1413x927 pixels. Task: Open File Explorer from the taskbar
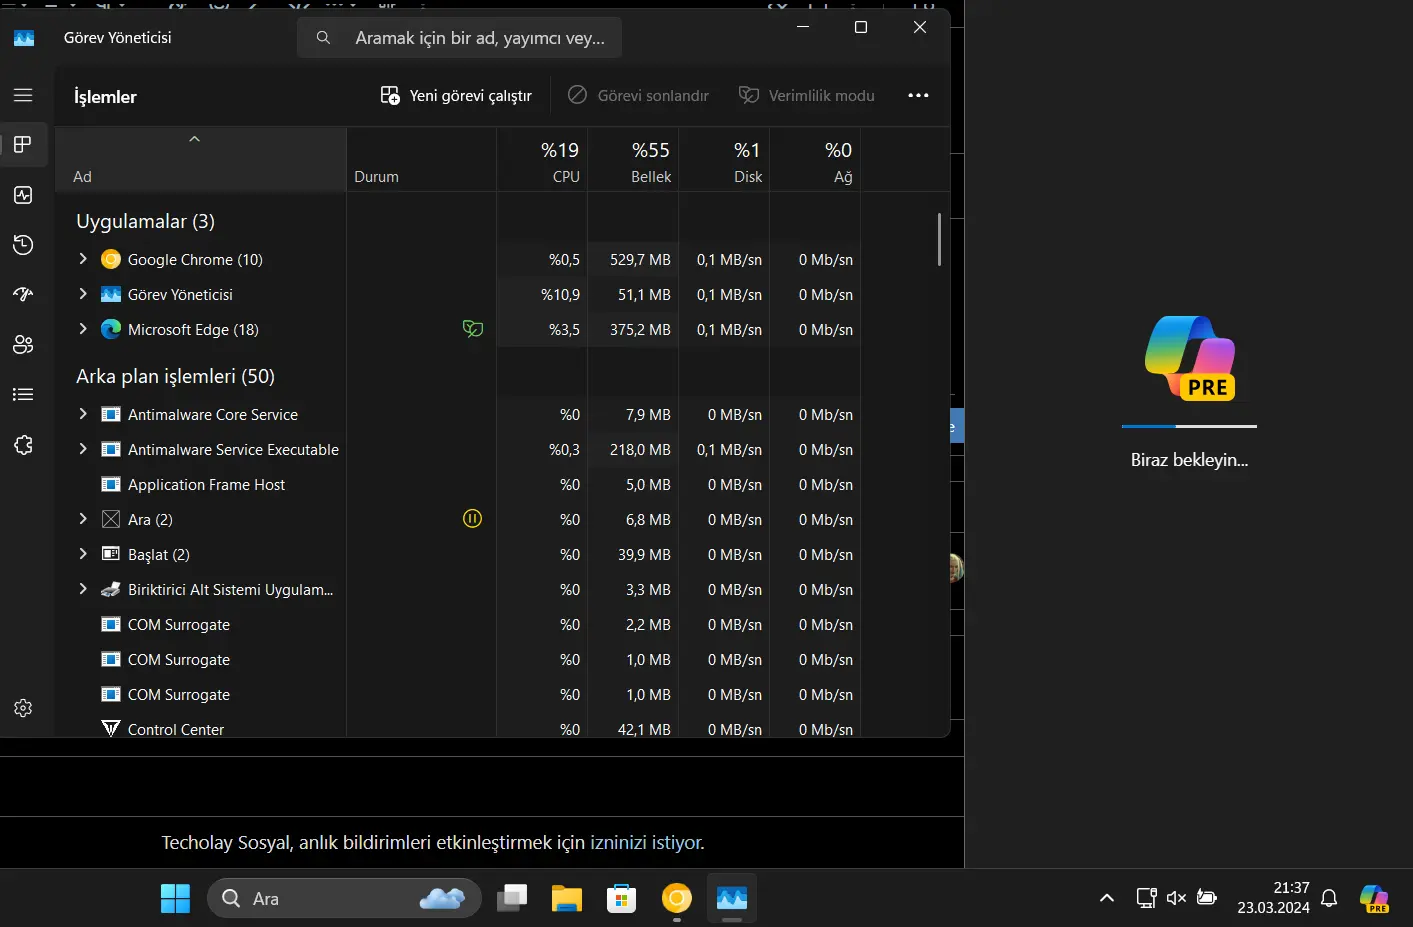[567, 898]
